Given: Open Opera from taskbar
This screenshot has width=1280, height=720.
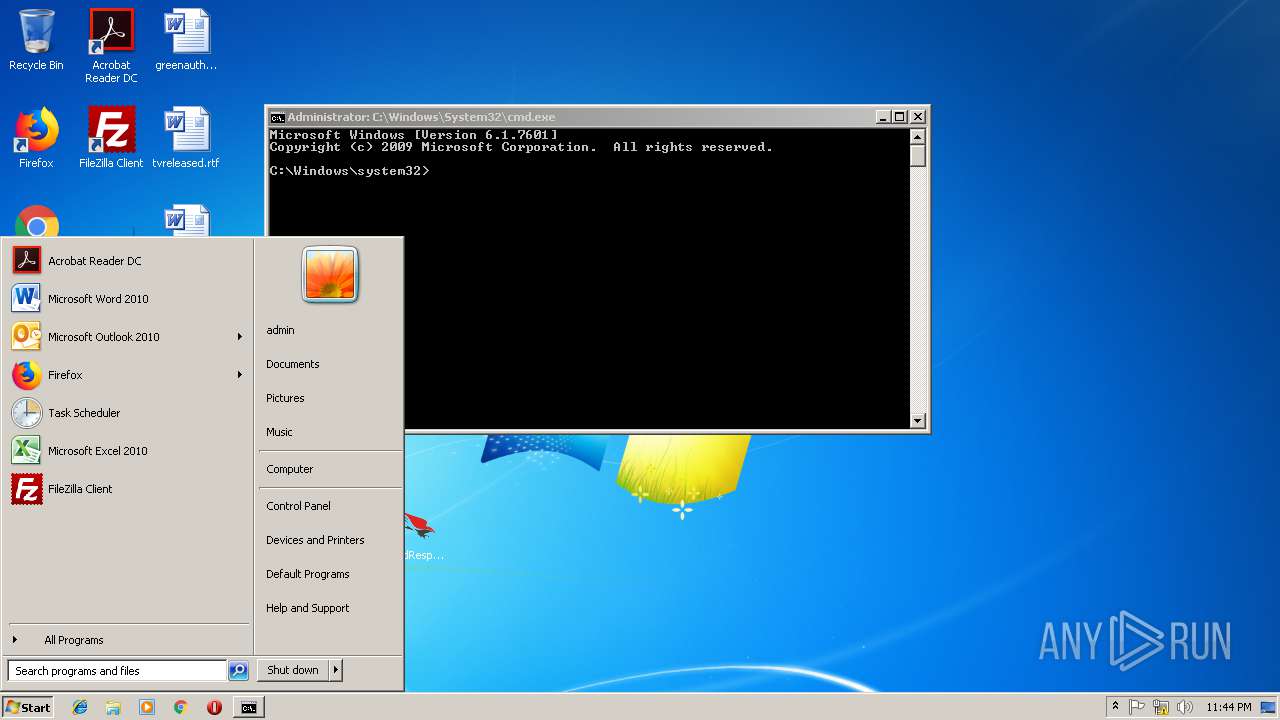Looking at the screenshot, I should pos(214,707).
